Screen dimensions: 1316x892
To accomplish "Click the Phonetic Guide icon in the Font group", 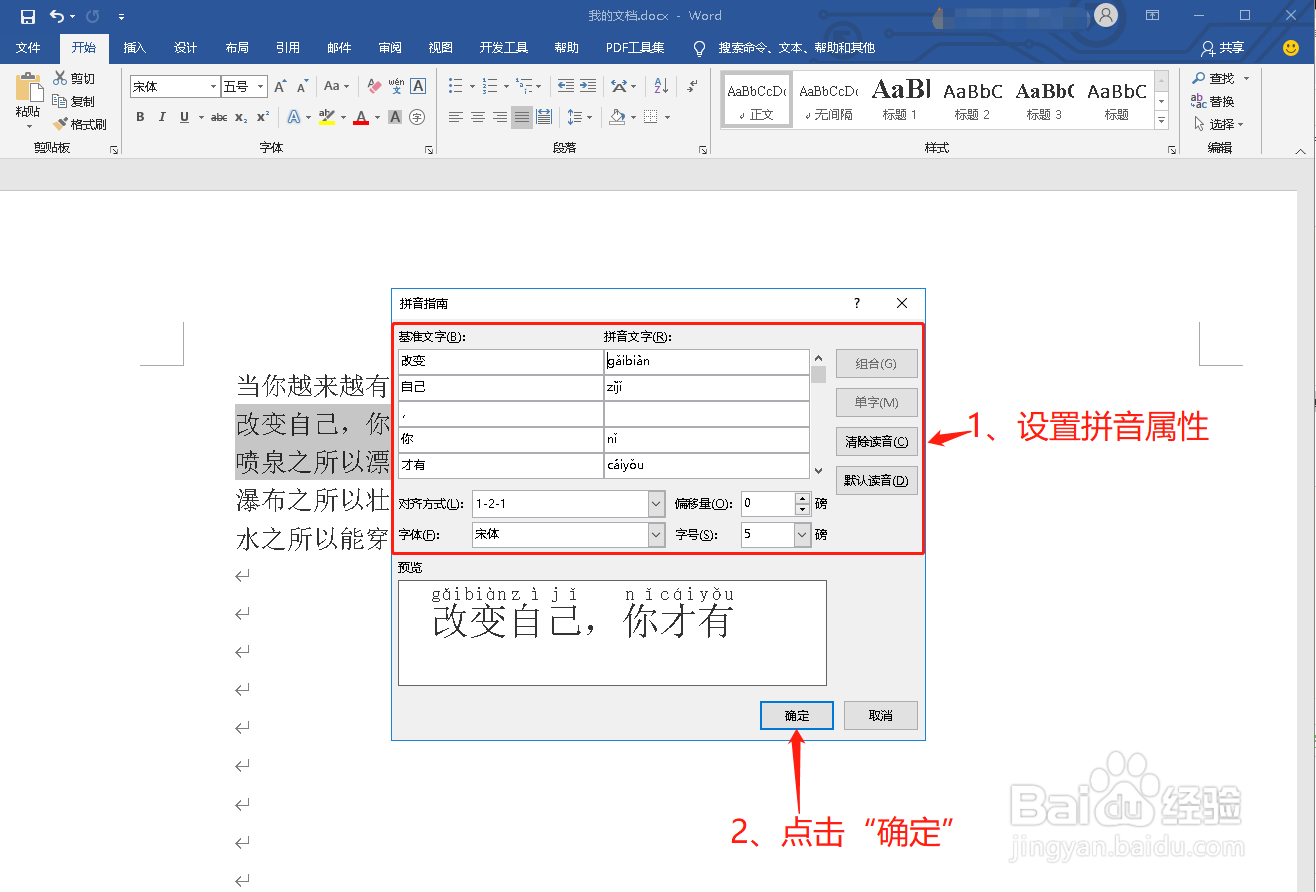I will tap(397, 86).
